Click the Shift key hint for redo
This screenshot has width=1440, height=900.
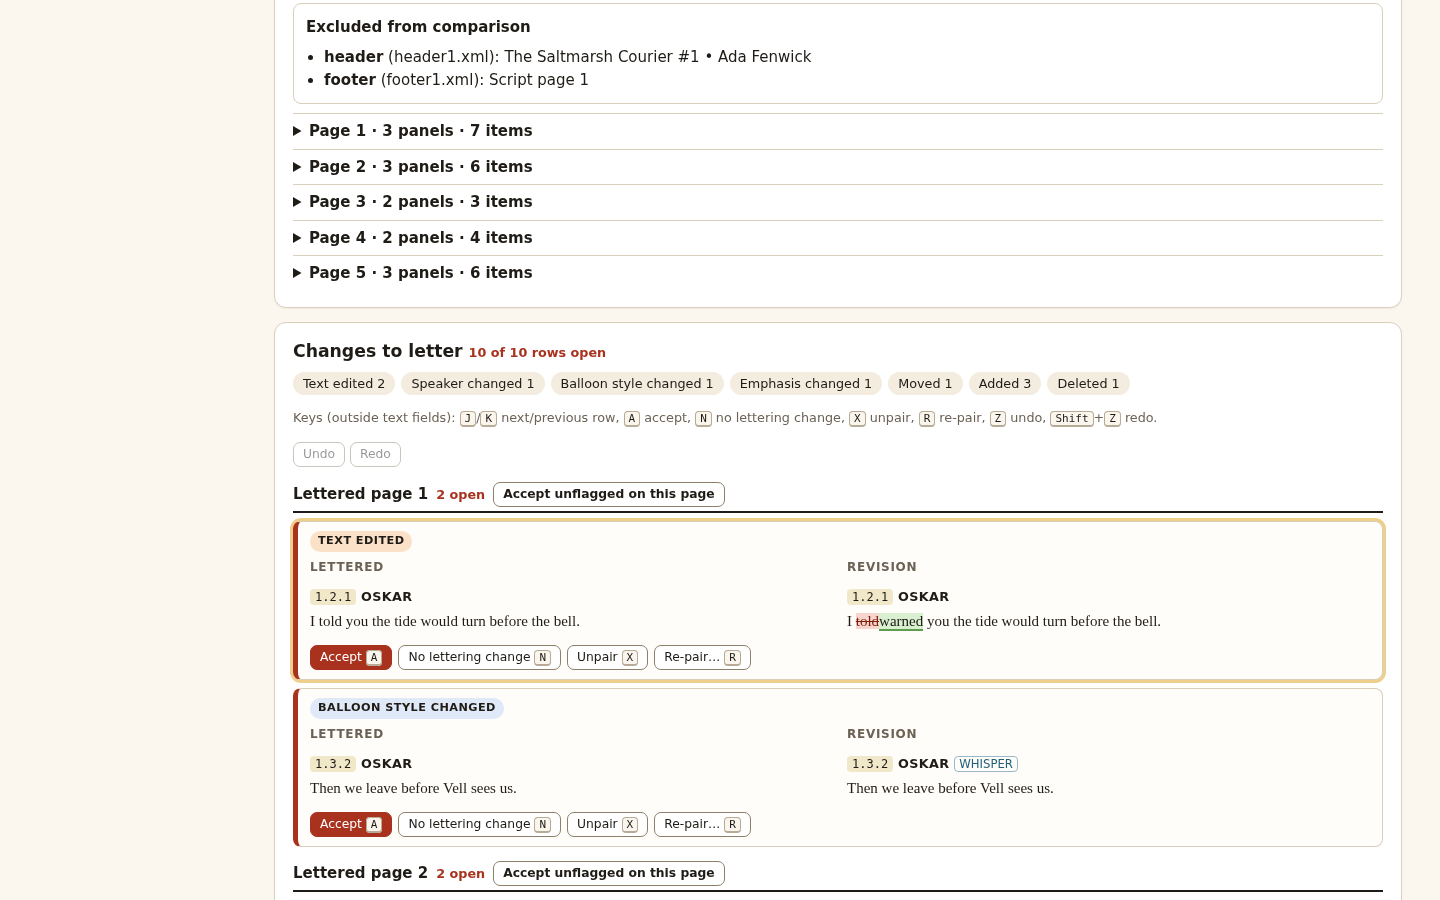[1072, 419]
